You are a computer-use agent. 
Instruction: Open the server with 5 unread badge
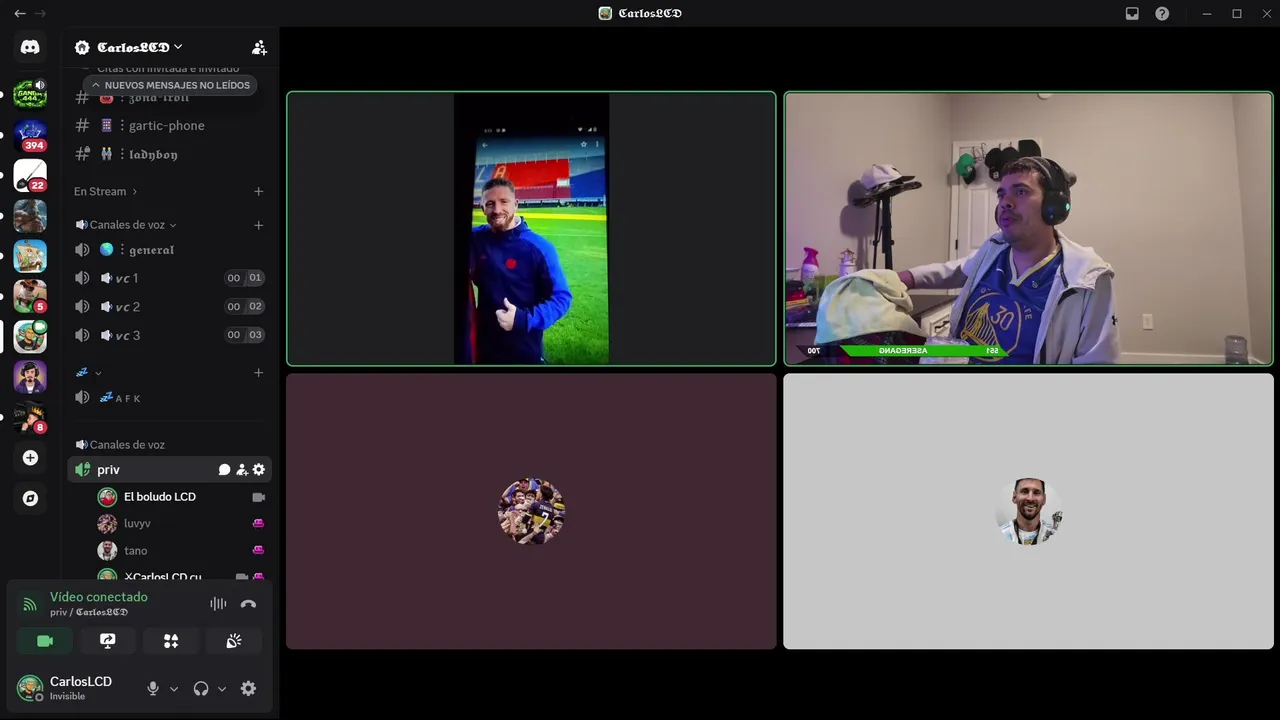[30, 296]
